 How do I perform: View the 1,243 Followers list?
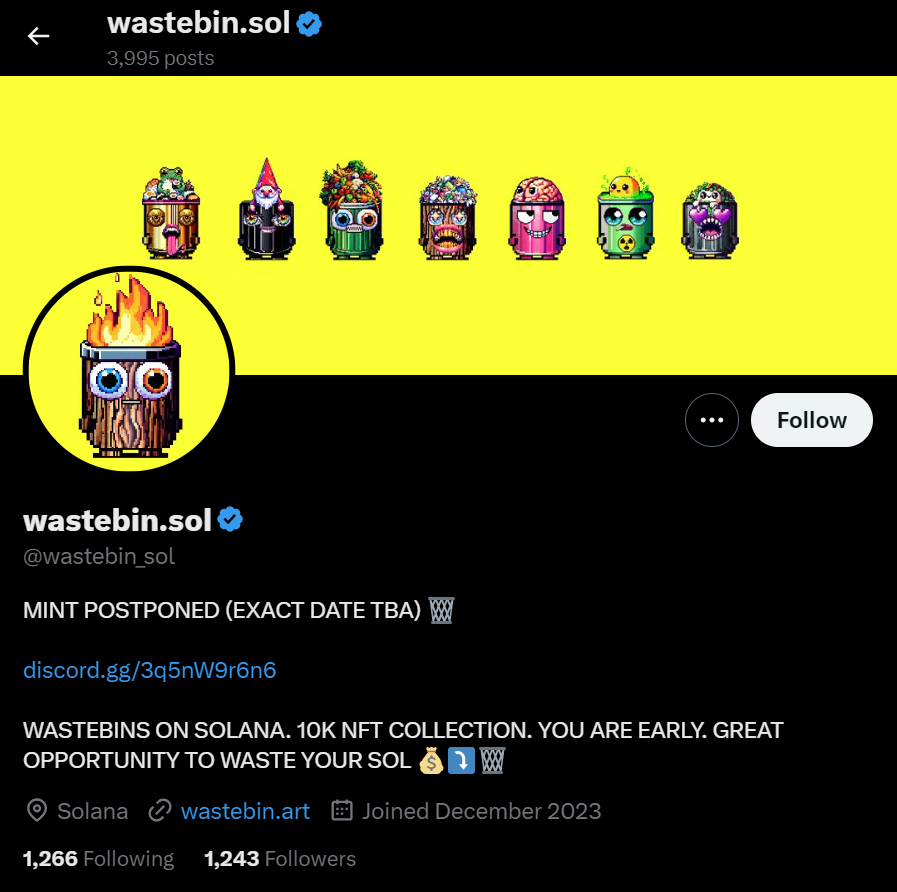click(x=280, y=859)
